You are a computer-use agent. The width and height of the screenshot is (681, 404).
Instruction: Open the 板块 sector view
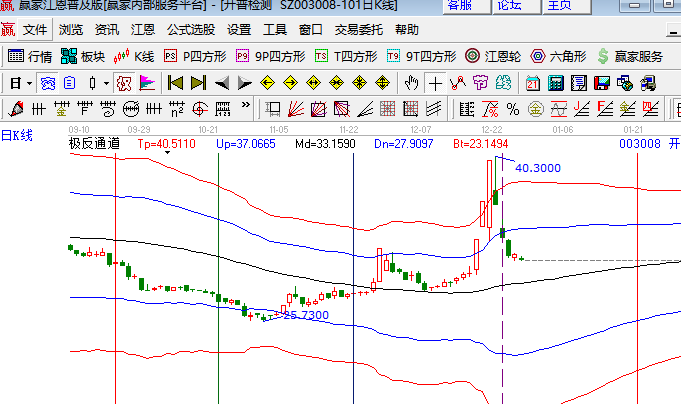(x=83, y=56)
